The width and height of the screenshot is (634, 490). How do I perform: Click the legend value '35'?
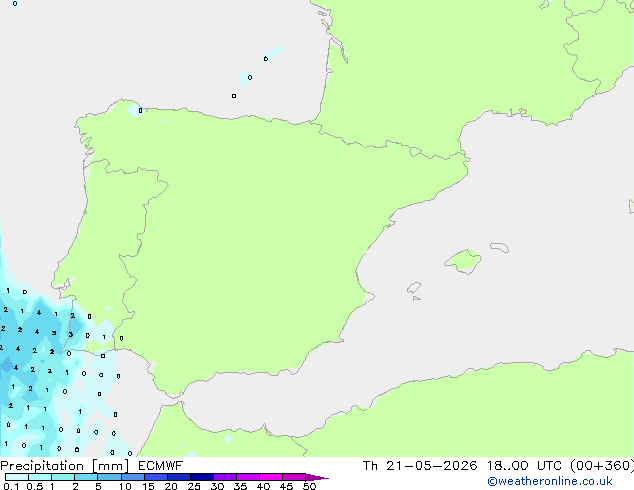pyautogui.click(x=240, y=486)
